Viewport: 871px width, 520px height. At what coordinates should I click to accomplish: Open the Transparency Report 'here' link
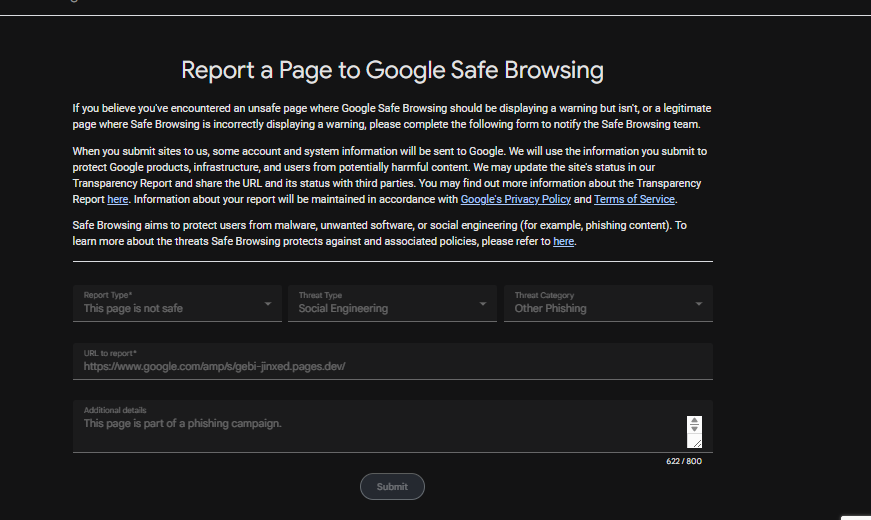[117, 199]
